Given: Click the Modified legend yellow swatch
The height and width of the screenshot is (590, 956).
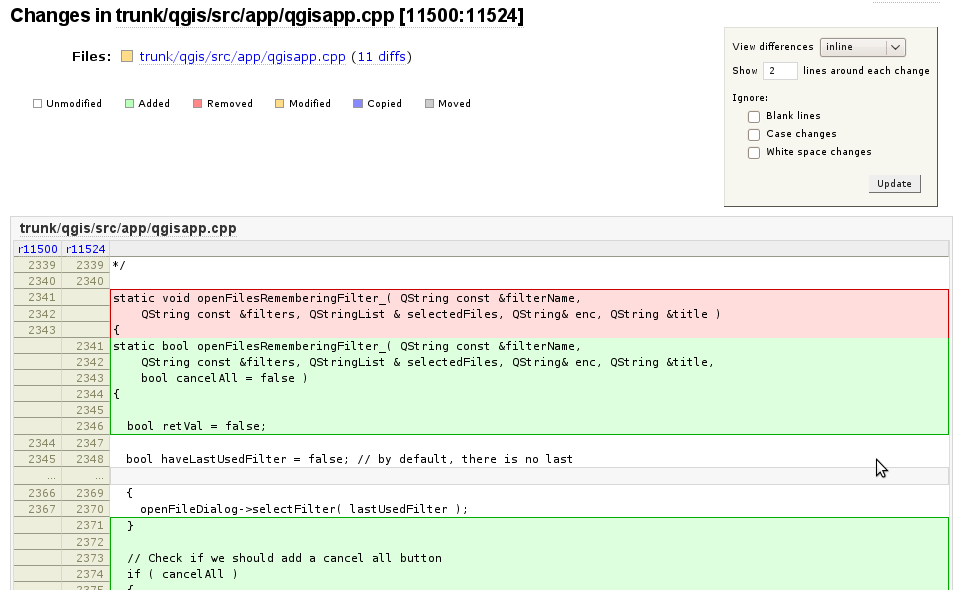Looking at the screenshot, I should pyautogui.click(x=280, y=104).
